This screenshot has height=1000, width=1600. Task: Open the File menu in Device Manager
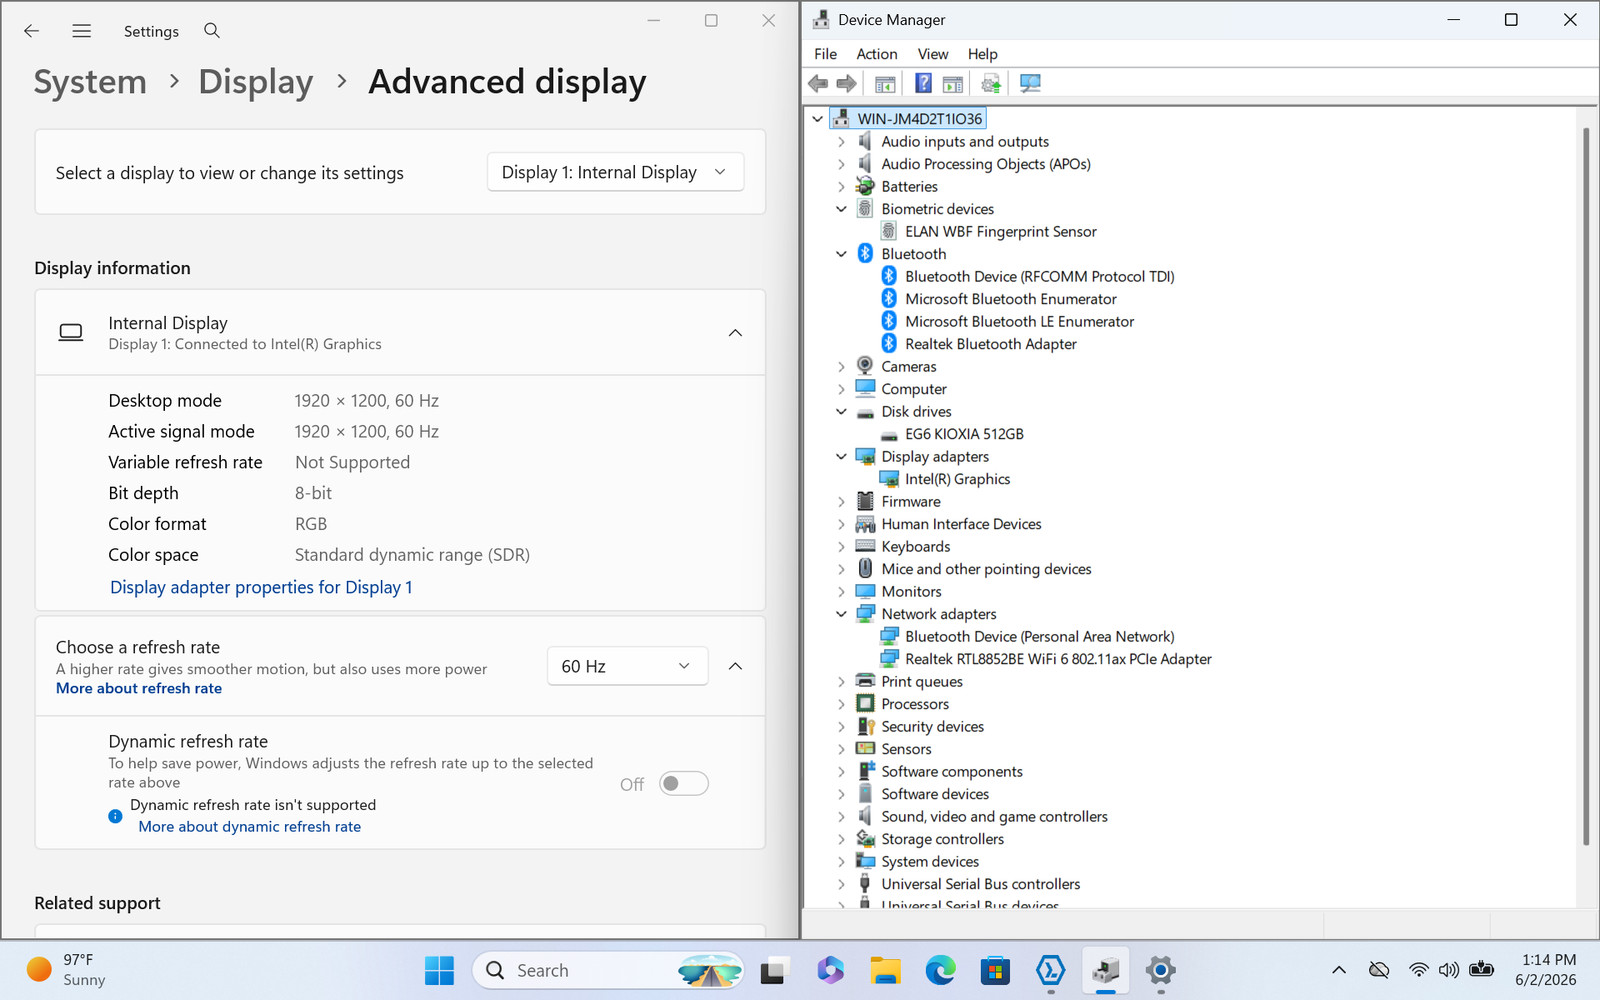[826, 54]
